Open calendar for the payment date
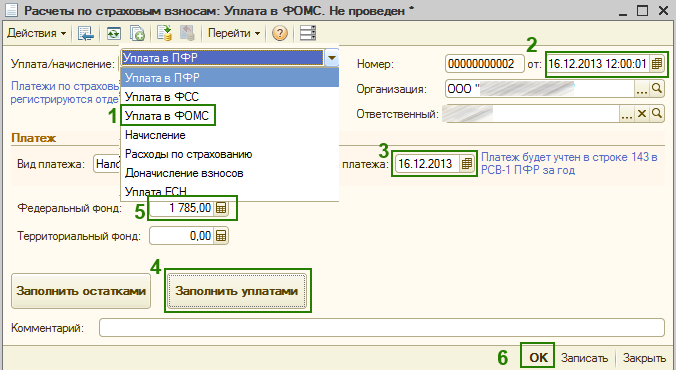This screenshot has width=676, height=370. tap(466, 164)
